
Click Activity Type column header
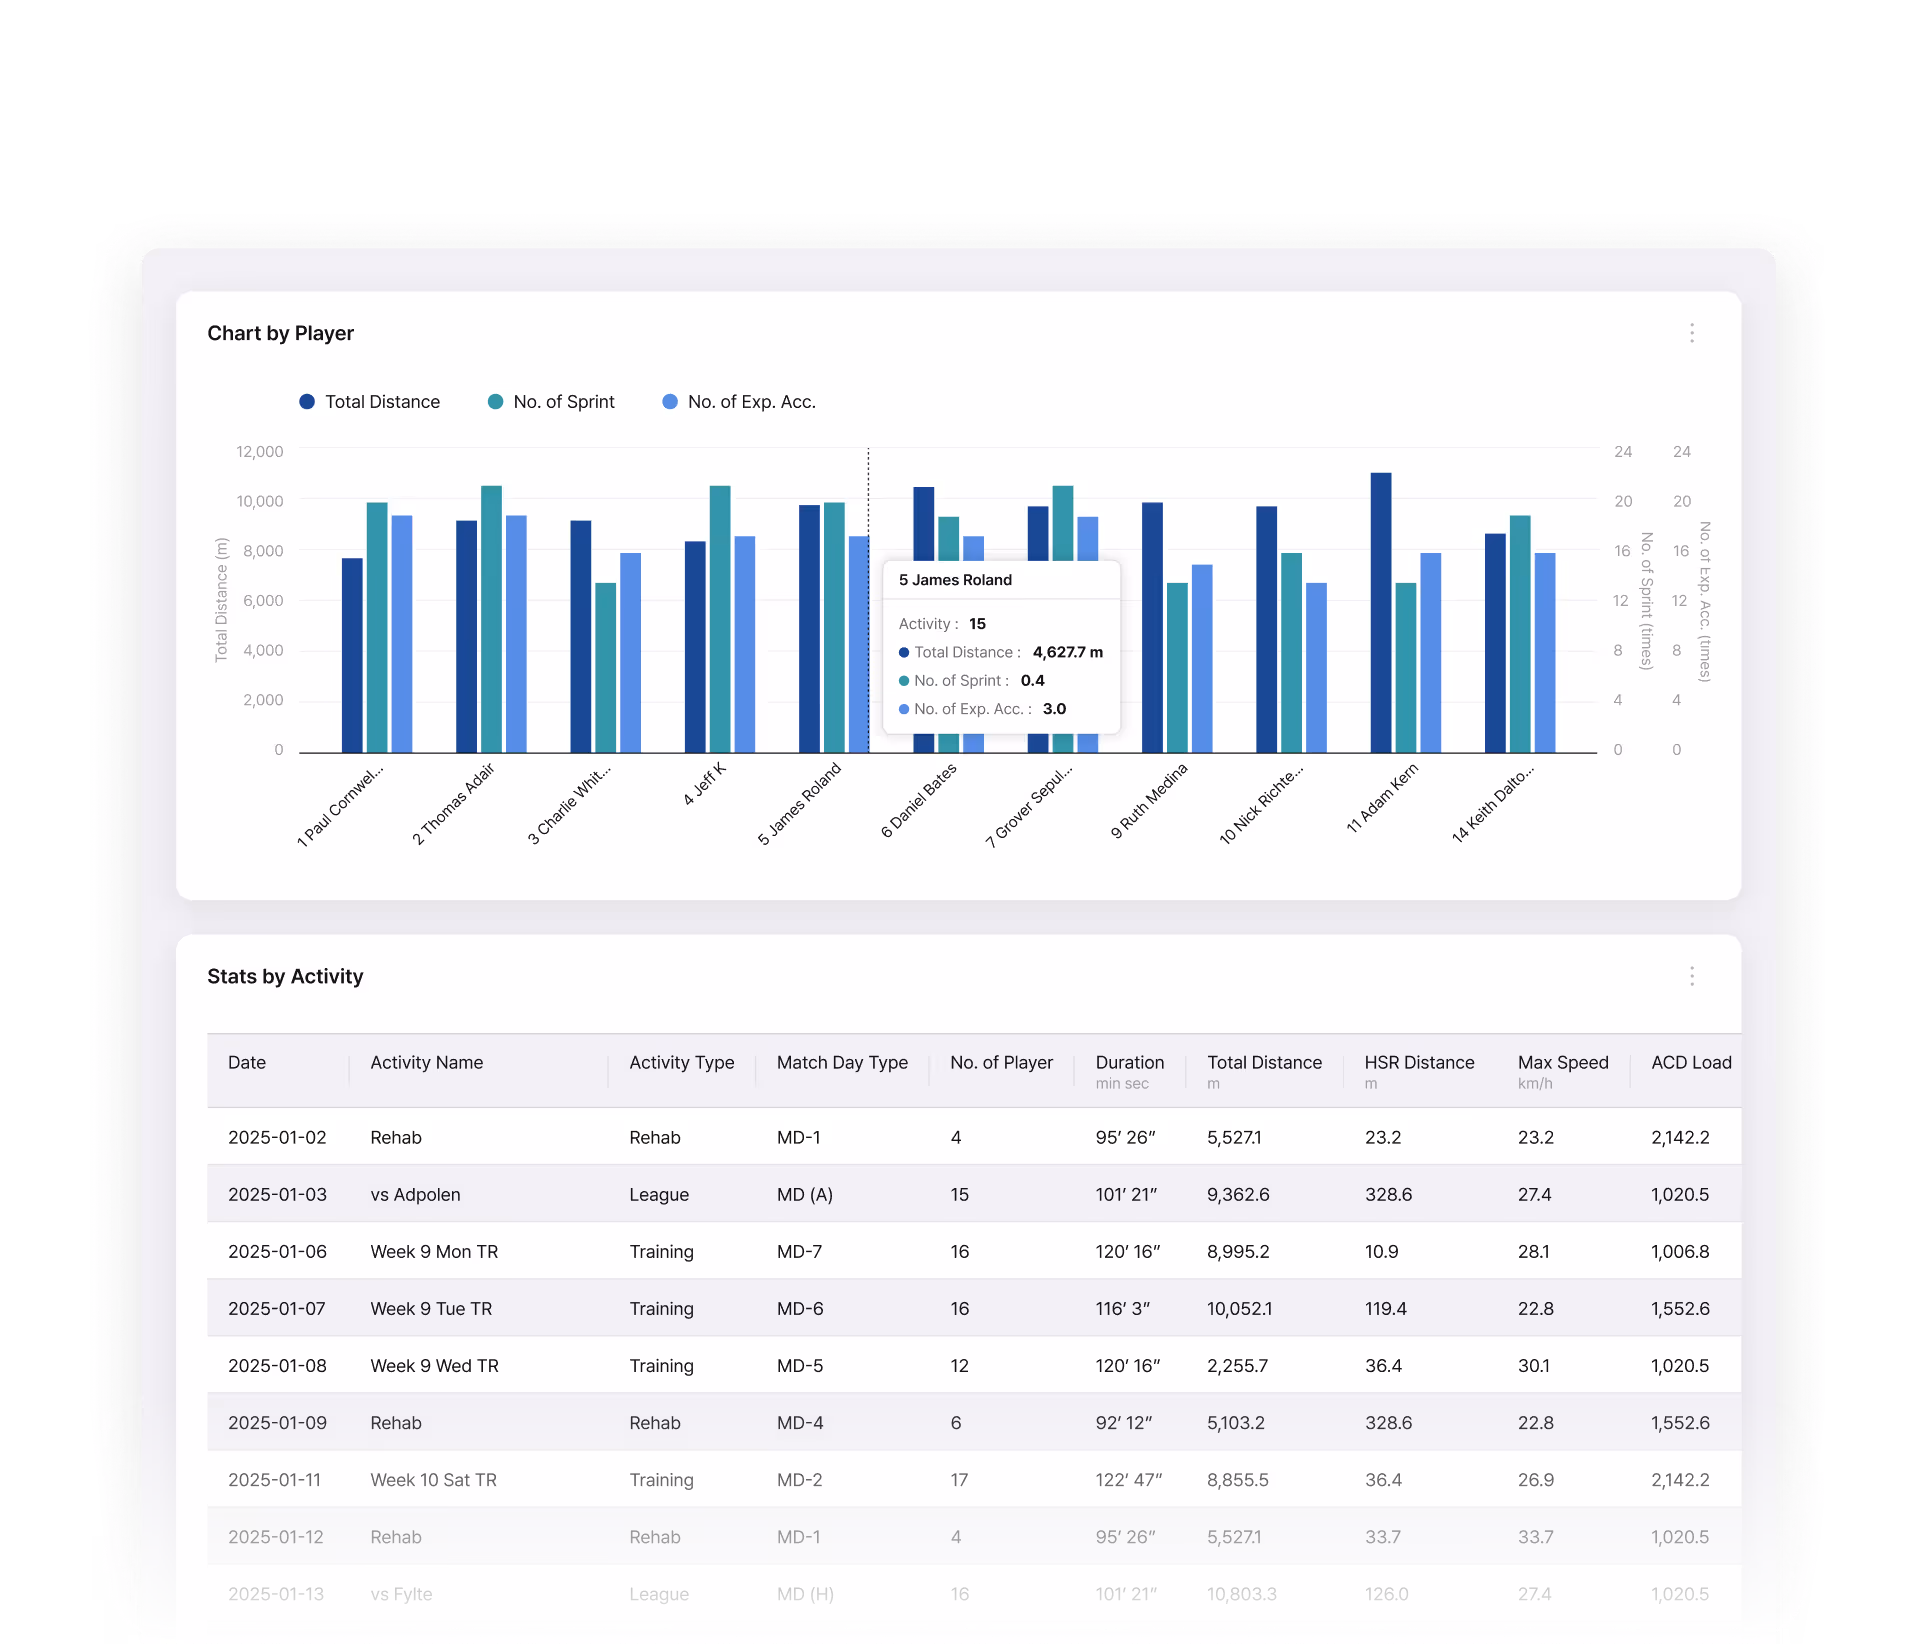coord(681,1063)
